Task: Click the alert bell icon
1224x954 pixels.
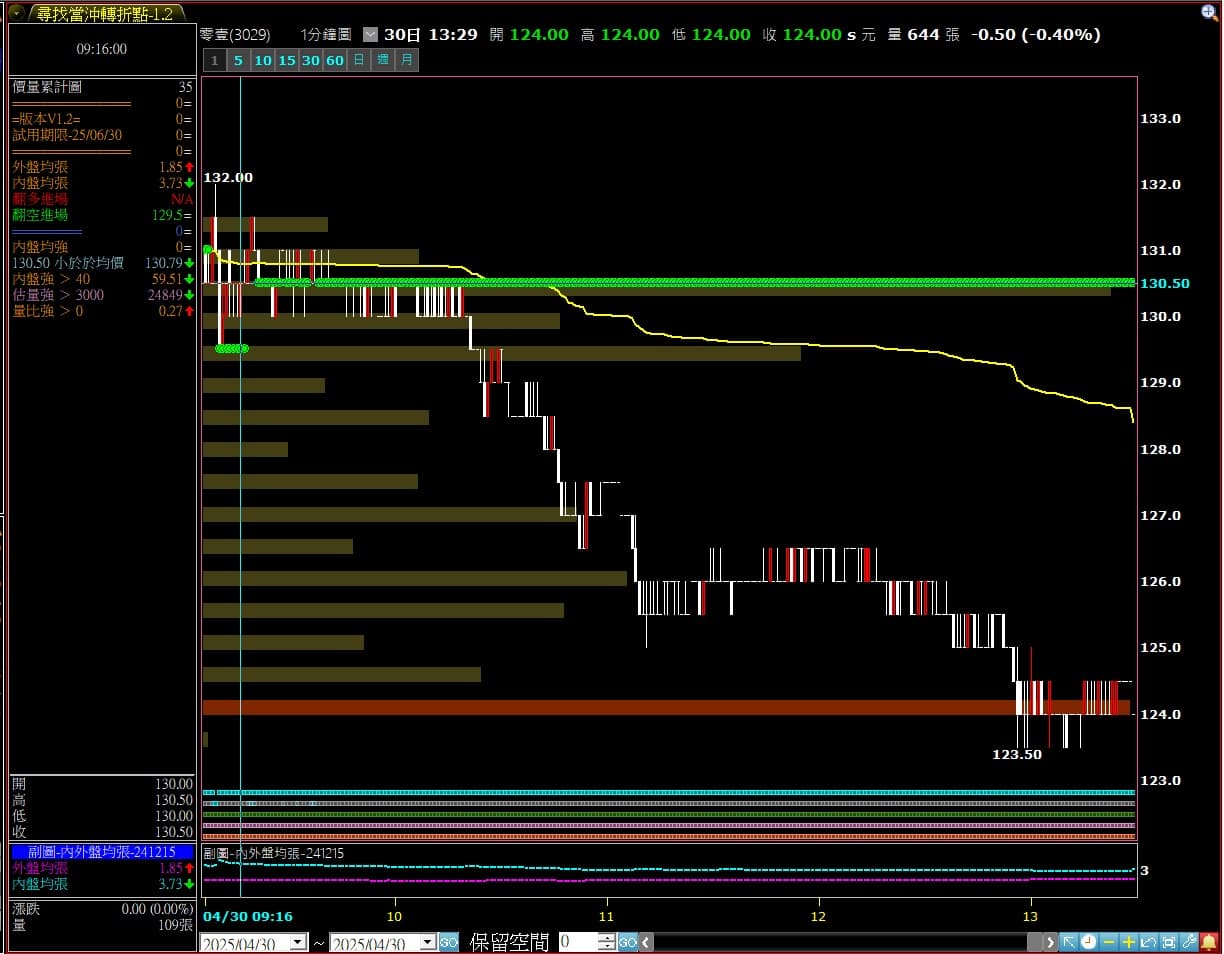Action: (x=1209, y=942)
